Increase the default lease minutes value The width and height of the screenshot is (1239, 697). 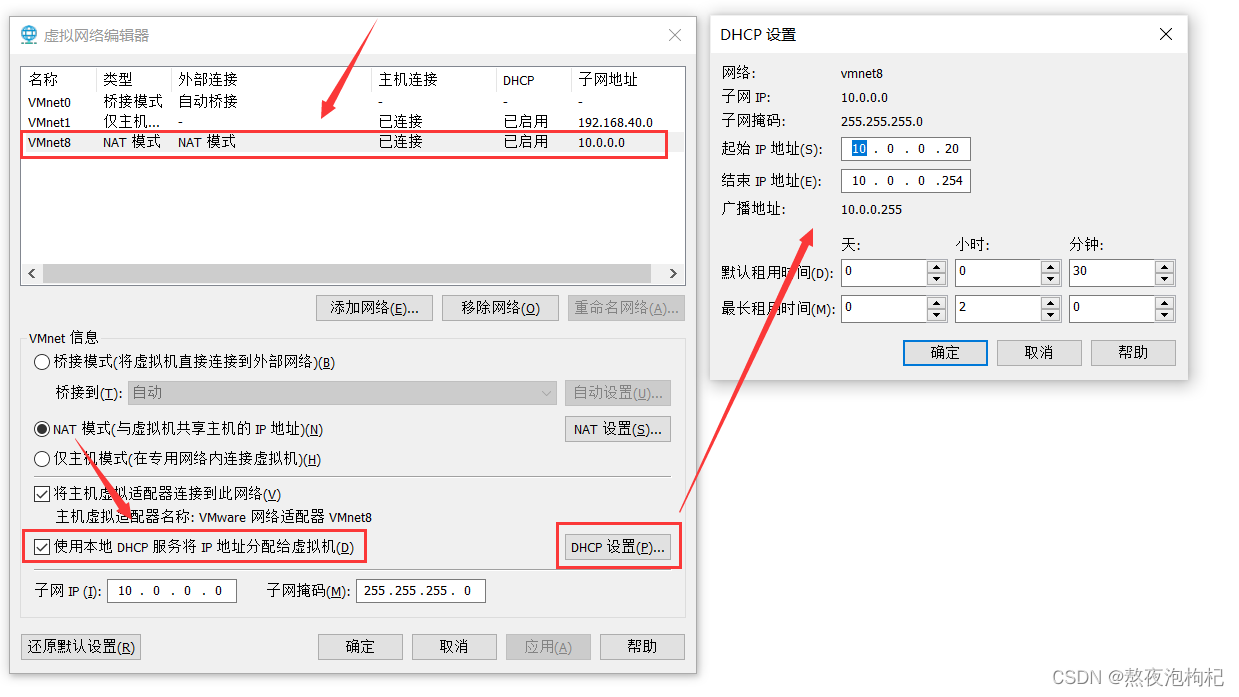(x=1164, y=266)
